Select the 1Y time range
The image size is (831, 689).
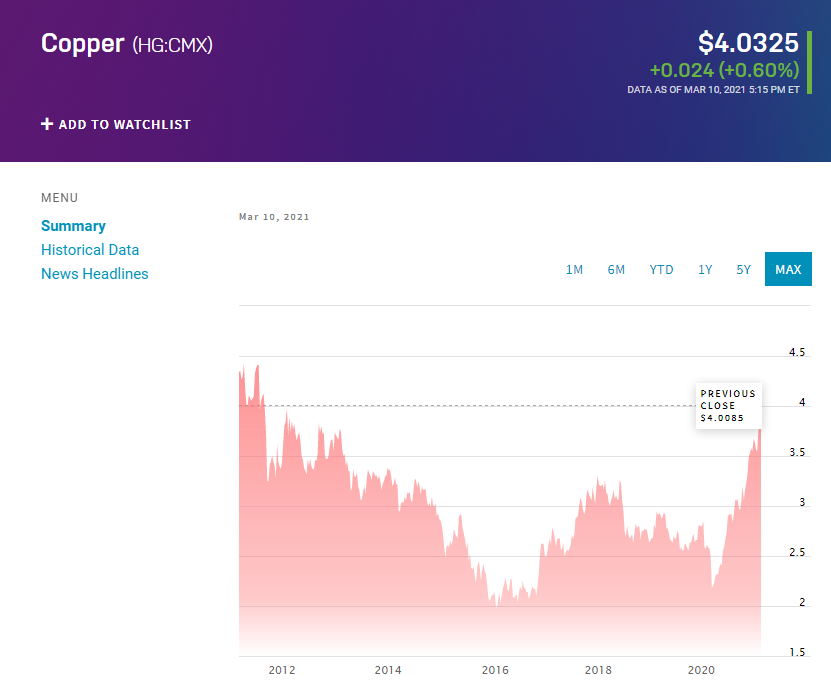pos(705,269)
